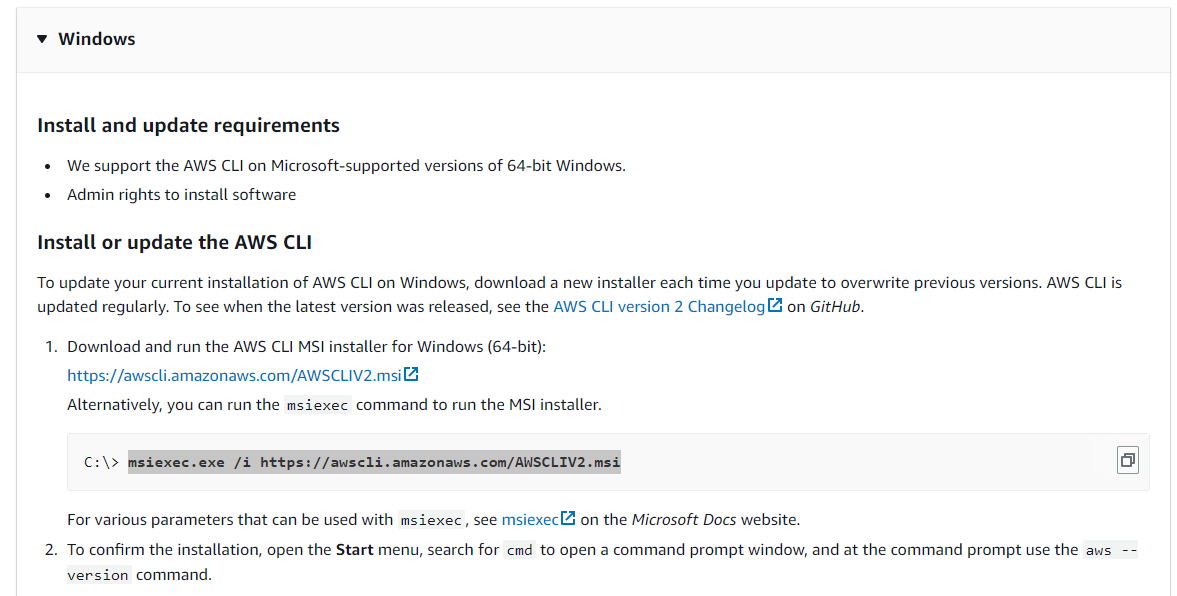Click the 'Install or update the AWS CLI' heading

[x=174, y=242]
